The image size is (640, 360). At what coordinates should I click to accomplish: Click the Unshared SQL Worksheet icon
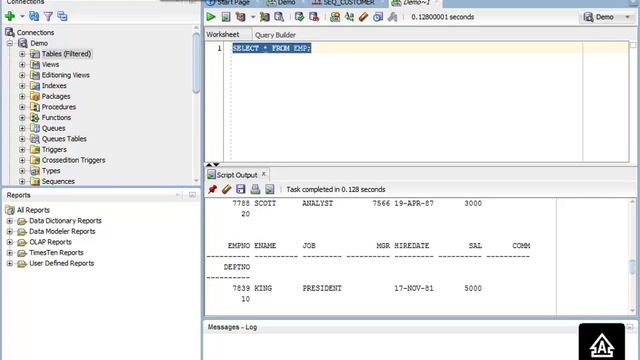[335, 17]
